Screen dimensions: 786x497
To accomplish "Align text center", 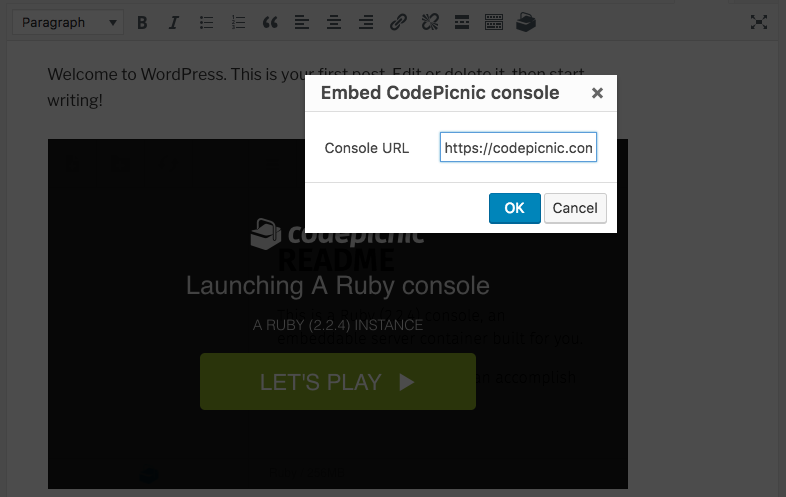I will point(334,23).
